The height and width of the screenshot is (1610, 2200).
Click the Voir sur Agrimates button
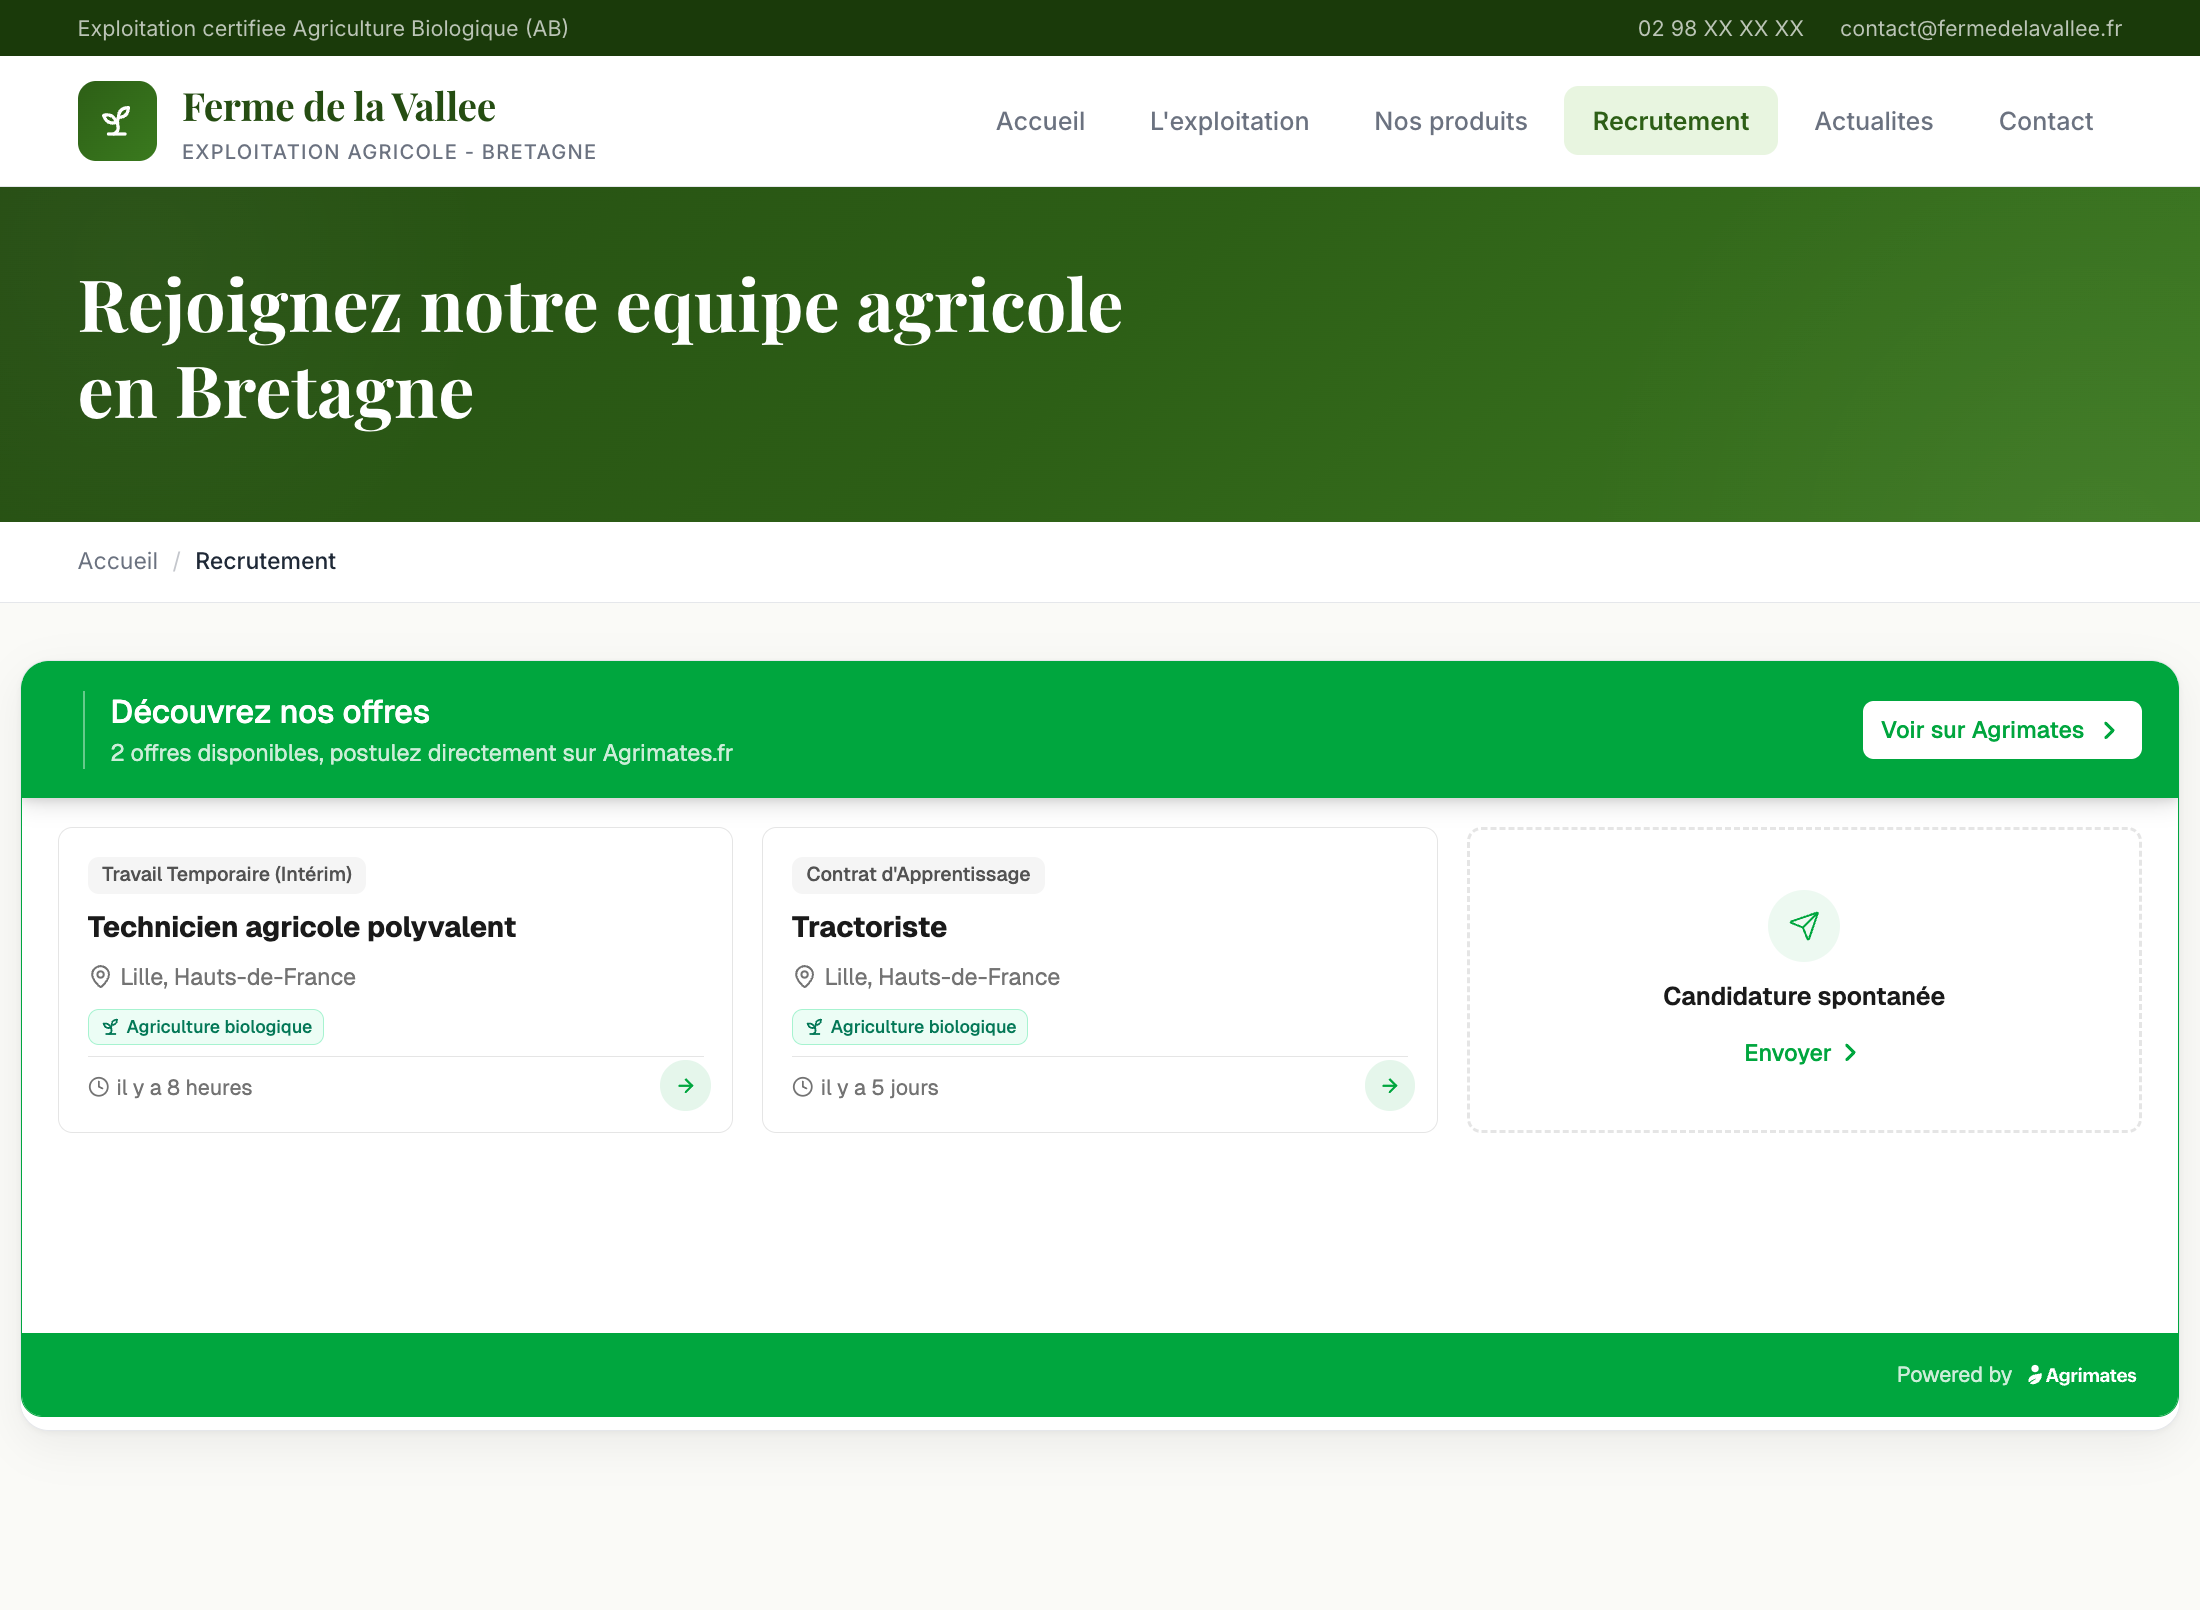pos(2001,730)
